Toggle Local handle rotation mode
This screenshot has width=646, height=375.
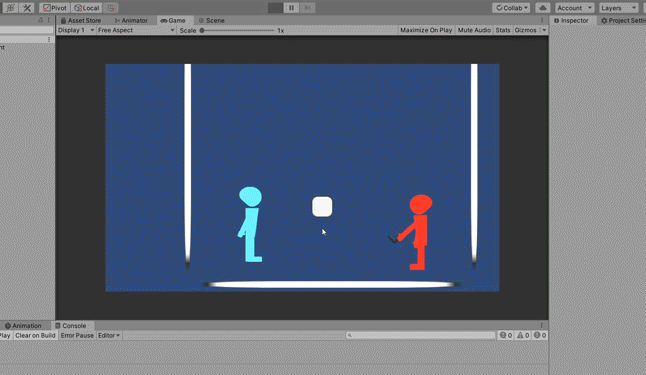coord(87,8)
